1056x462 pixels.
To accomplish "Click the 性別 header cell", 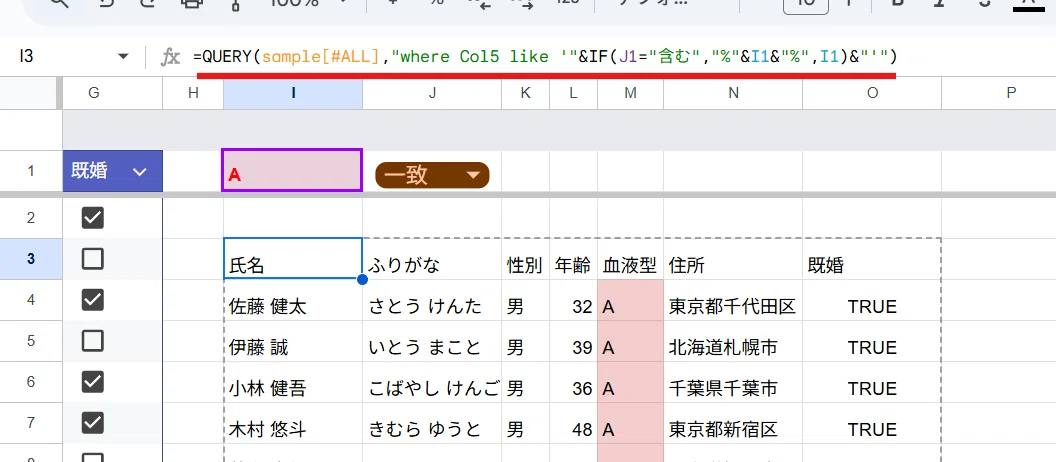I will [x=525, y=259].
